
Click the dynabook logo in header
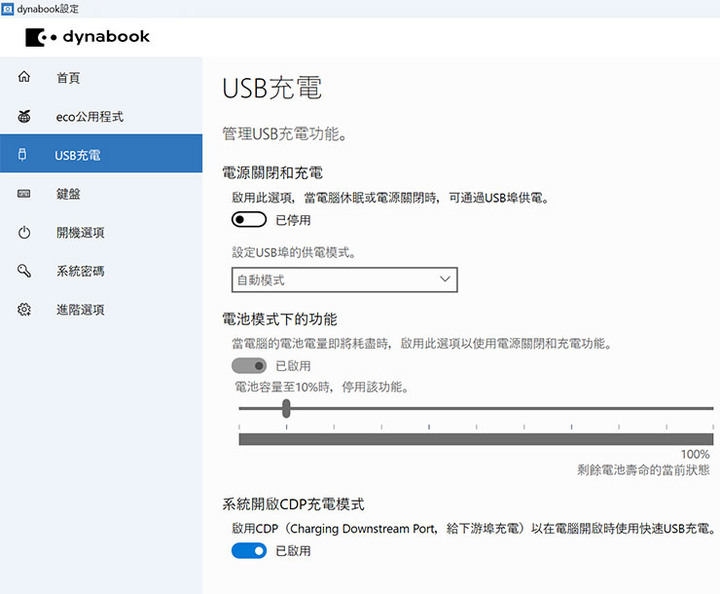[x=87, y=37]
